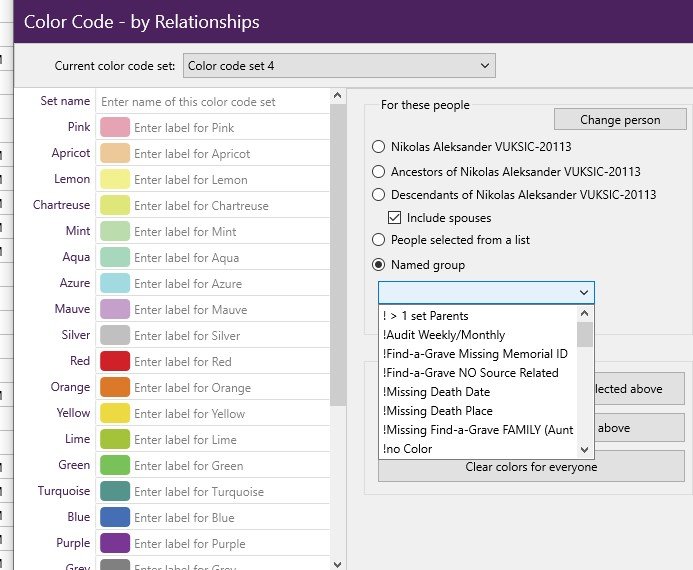
Task: Choose the Blue color swatch
Action: [x=115, y=517]
